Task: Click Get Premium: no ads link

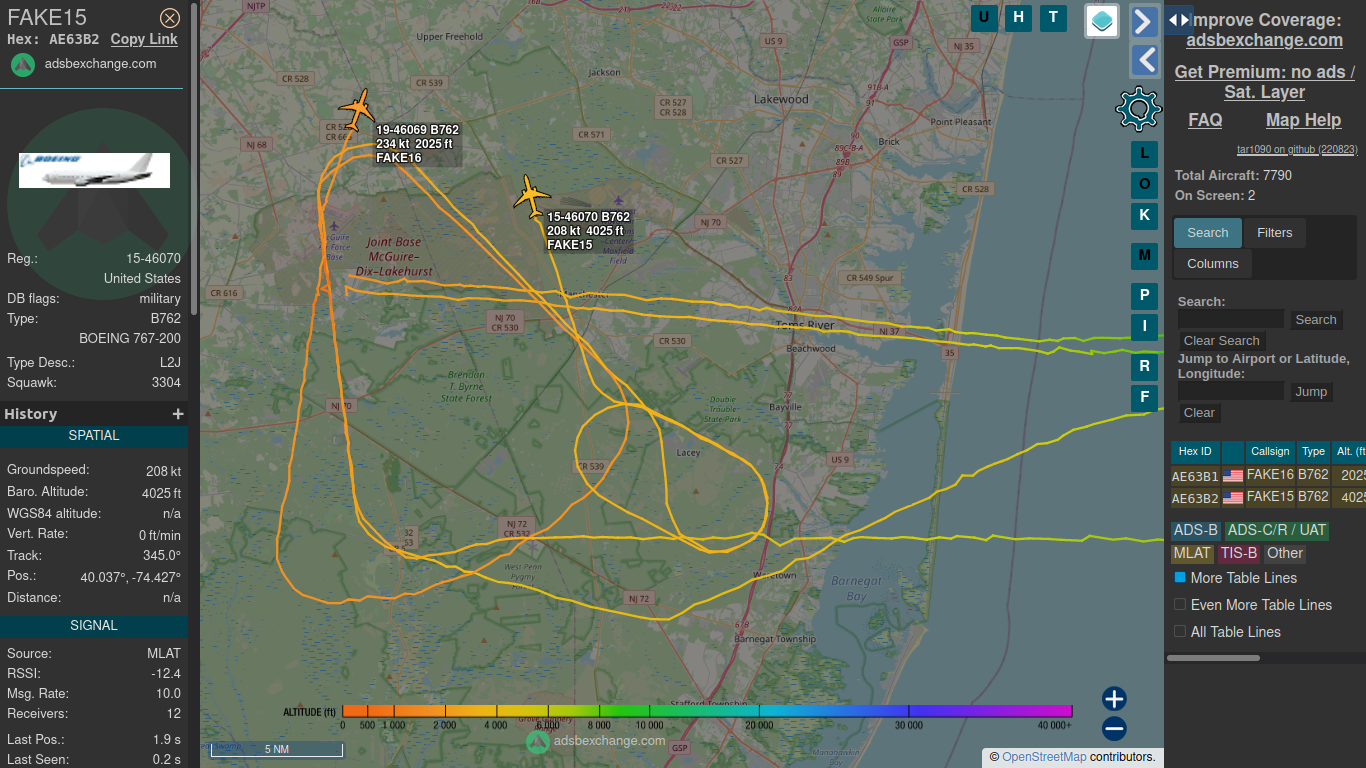Action: point(1264,82)
